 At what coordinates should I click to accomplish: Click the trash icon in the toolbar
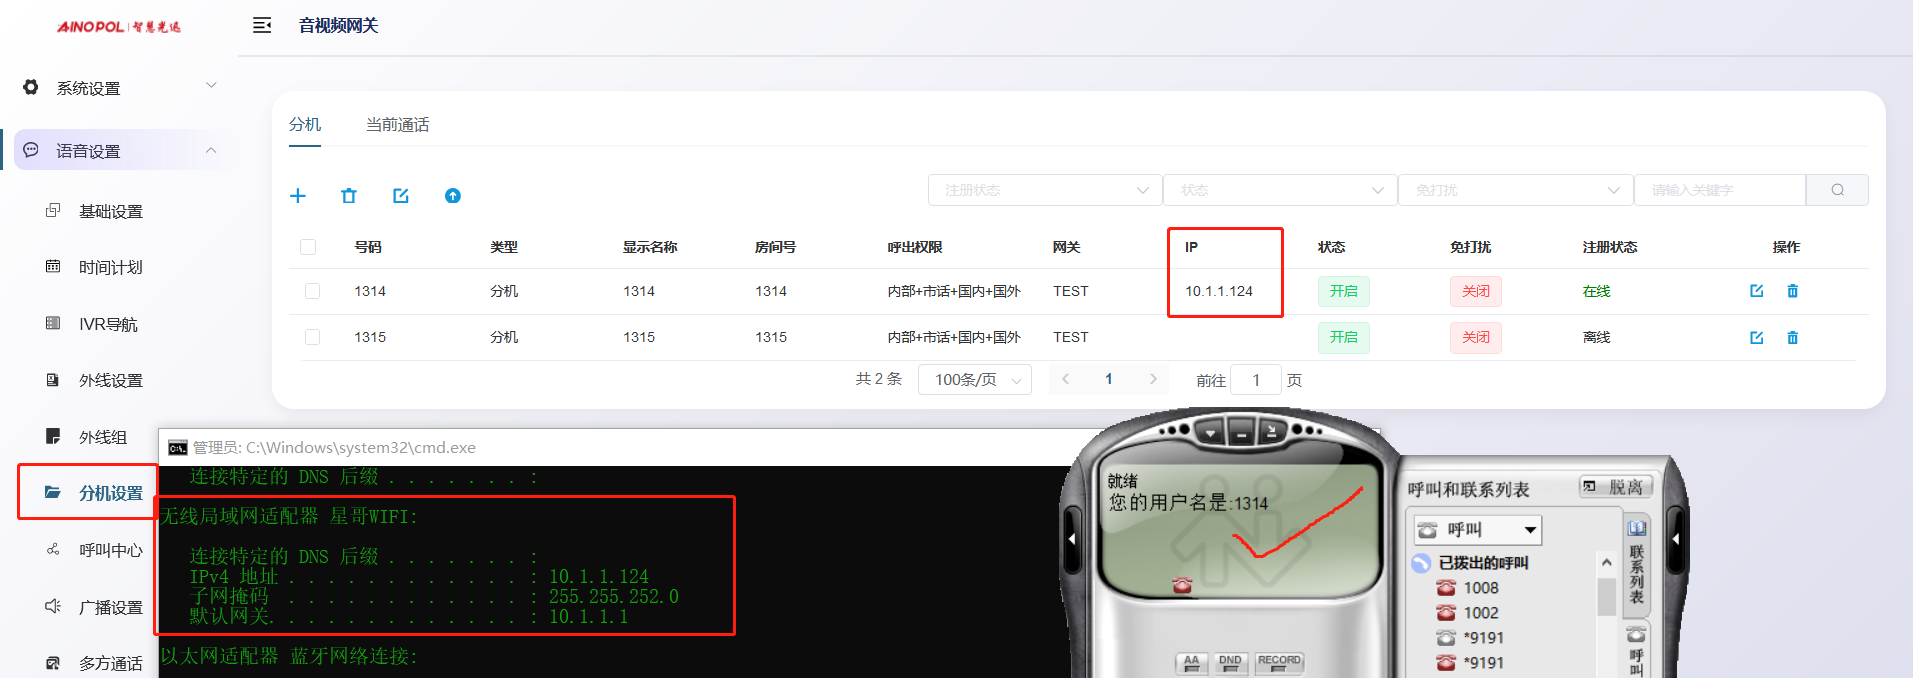(349, 196)
